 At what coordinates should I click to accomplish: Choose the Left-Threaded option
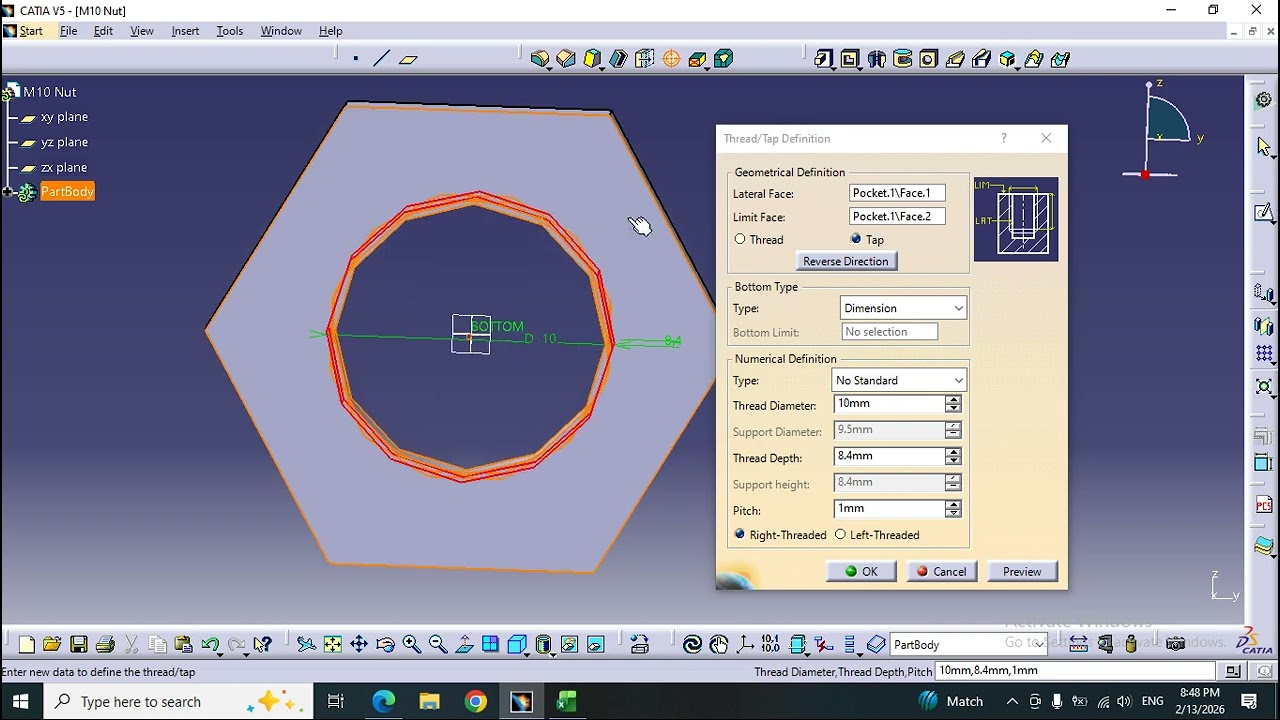click(840, 535)
